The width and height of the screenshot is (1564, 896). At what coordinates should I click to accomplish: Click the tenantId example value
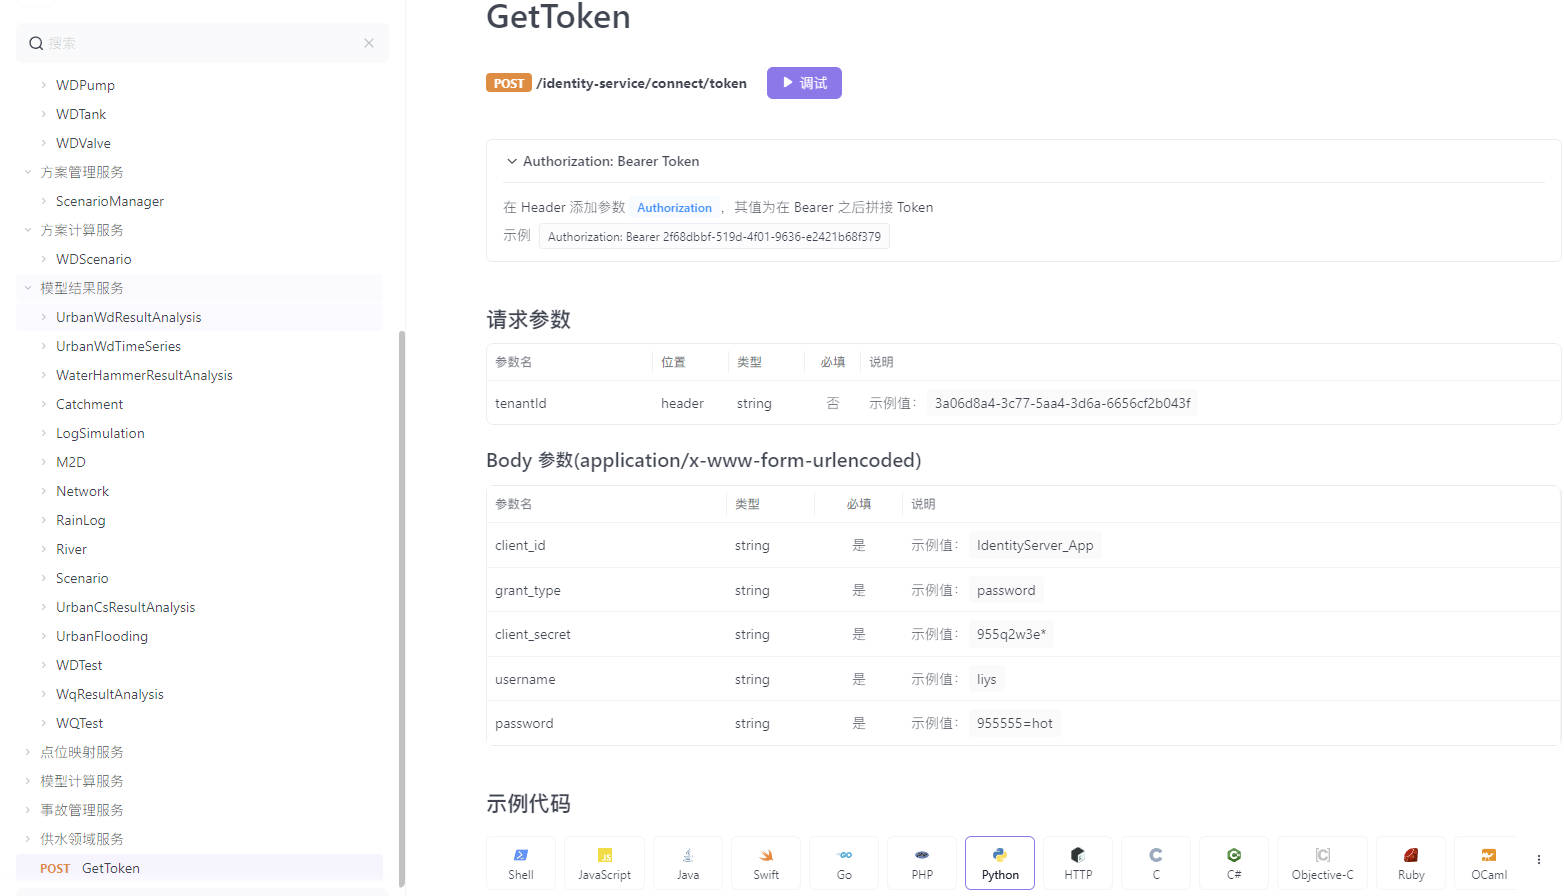(x=1062, y=403)
